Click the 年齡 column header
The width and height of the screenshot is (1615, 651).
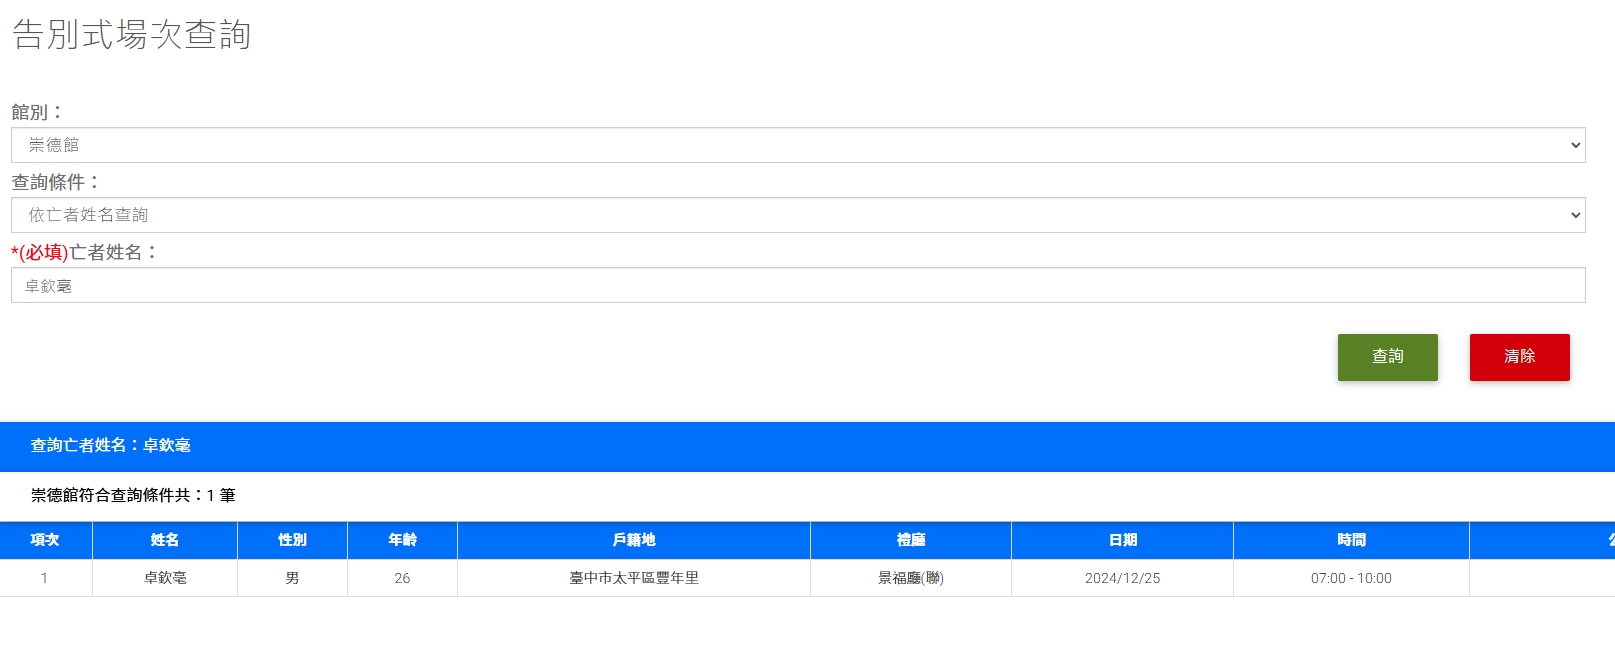[402, 540]
